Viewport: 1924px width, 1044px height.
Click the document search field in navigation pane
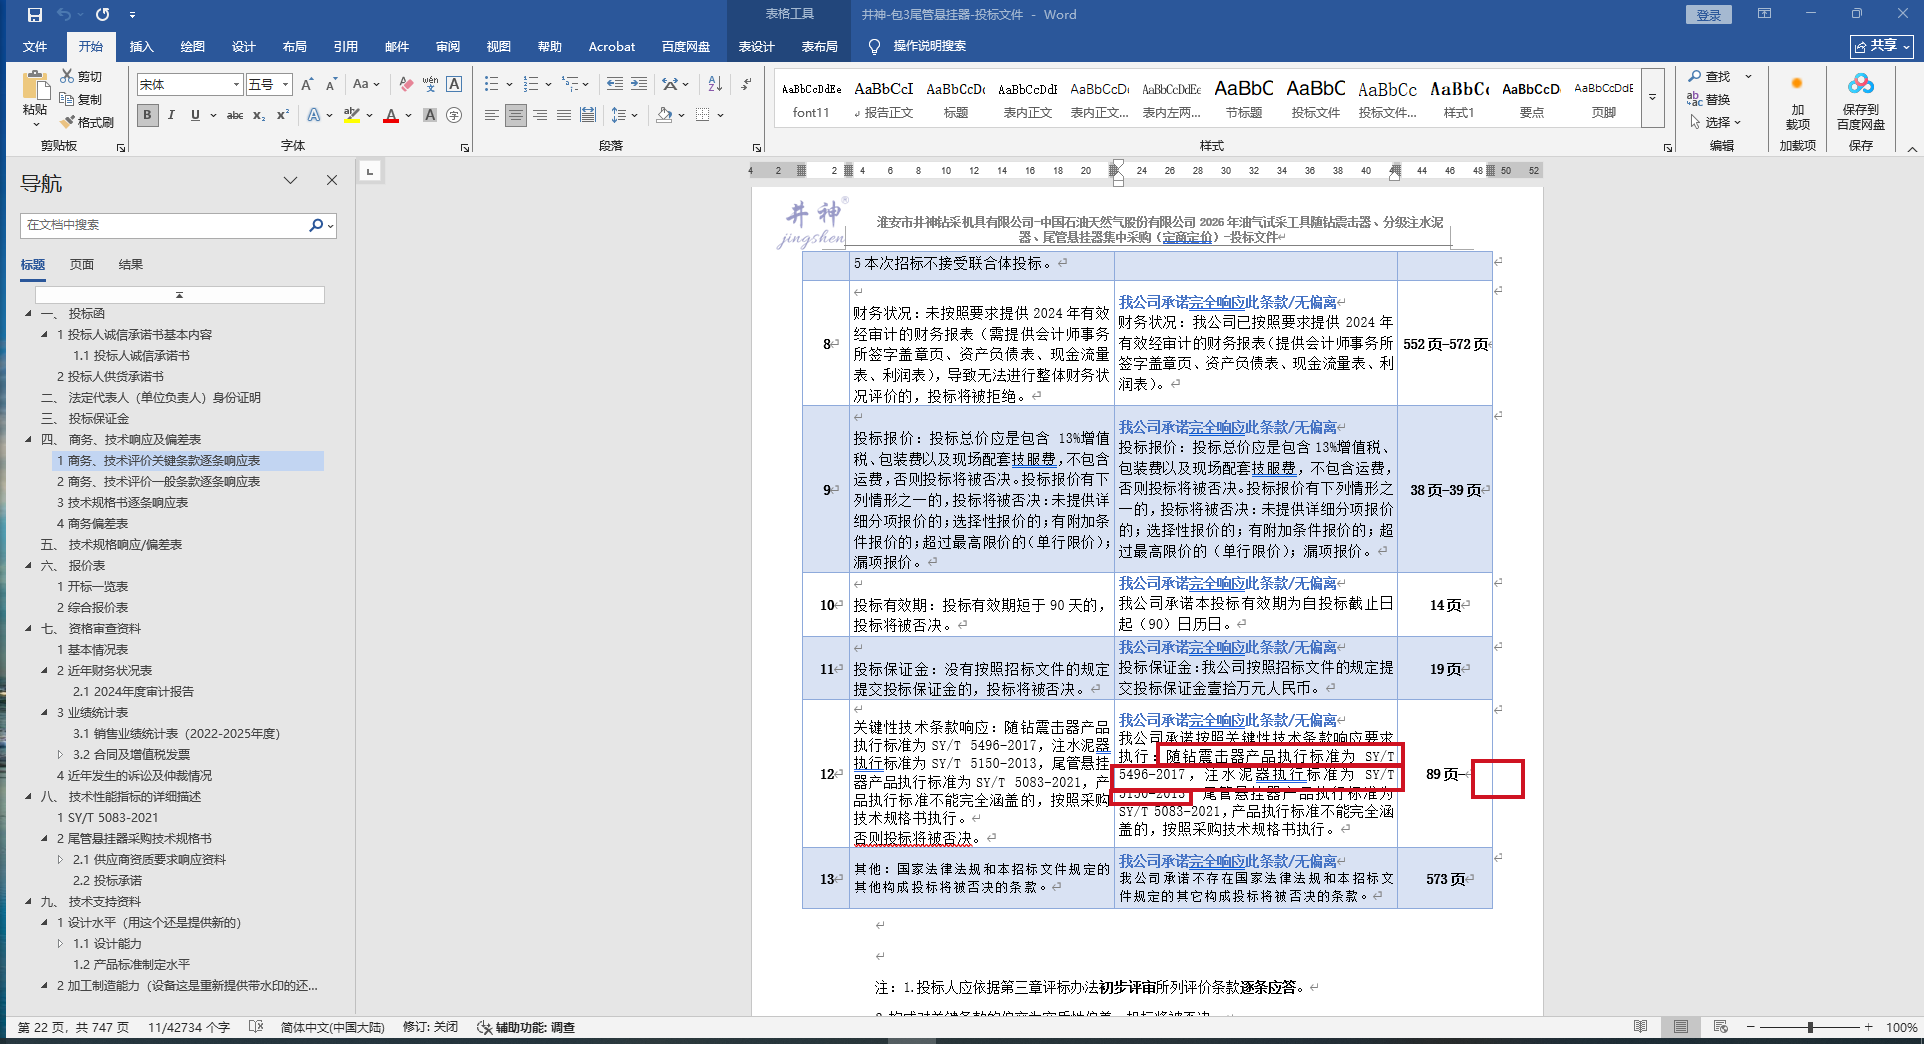(x=165, y=225)
